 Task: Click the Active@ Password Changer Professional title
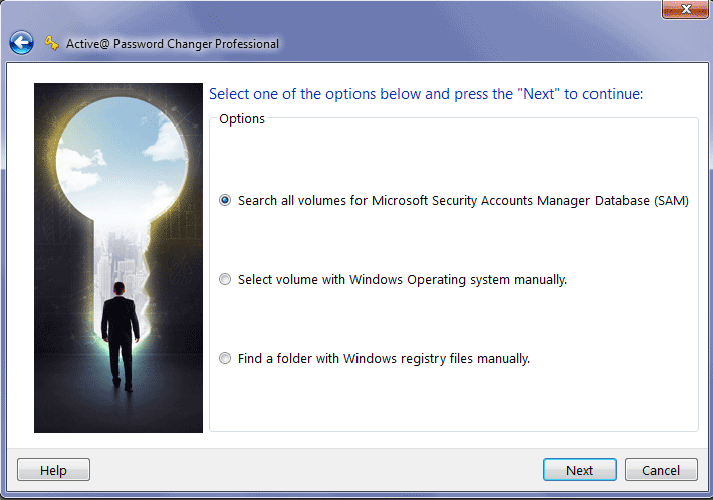tap(172, 44)
